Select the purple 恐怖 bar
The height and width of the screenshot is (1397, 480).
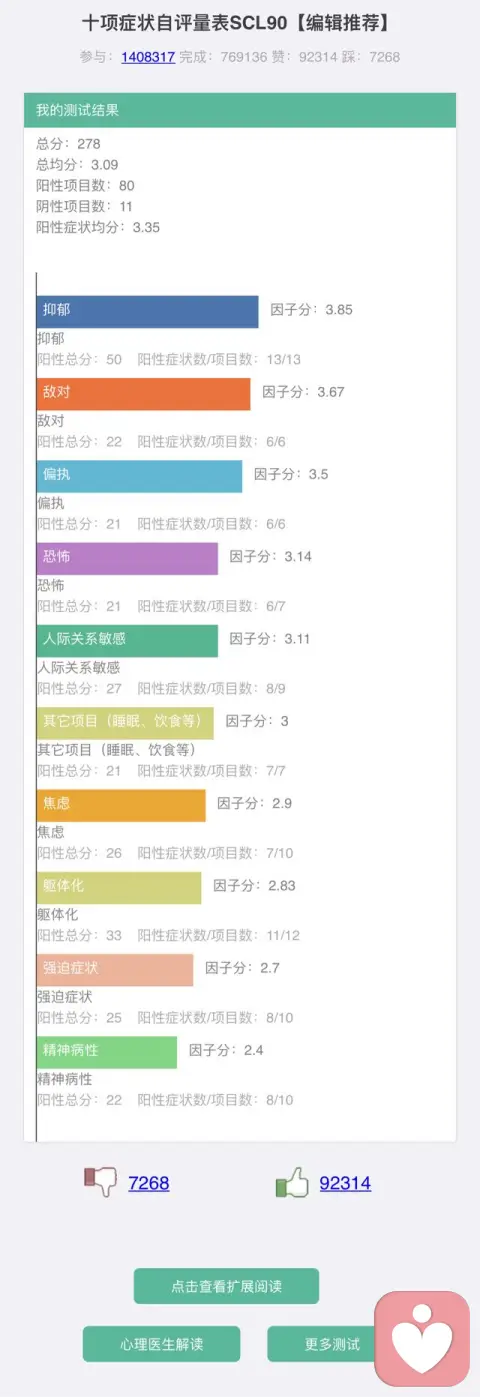pyautogui.click(x=127, y=558)
